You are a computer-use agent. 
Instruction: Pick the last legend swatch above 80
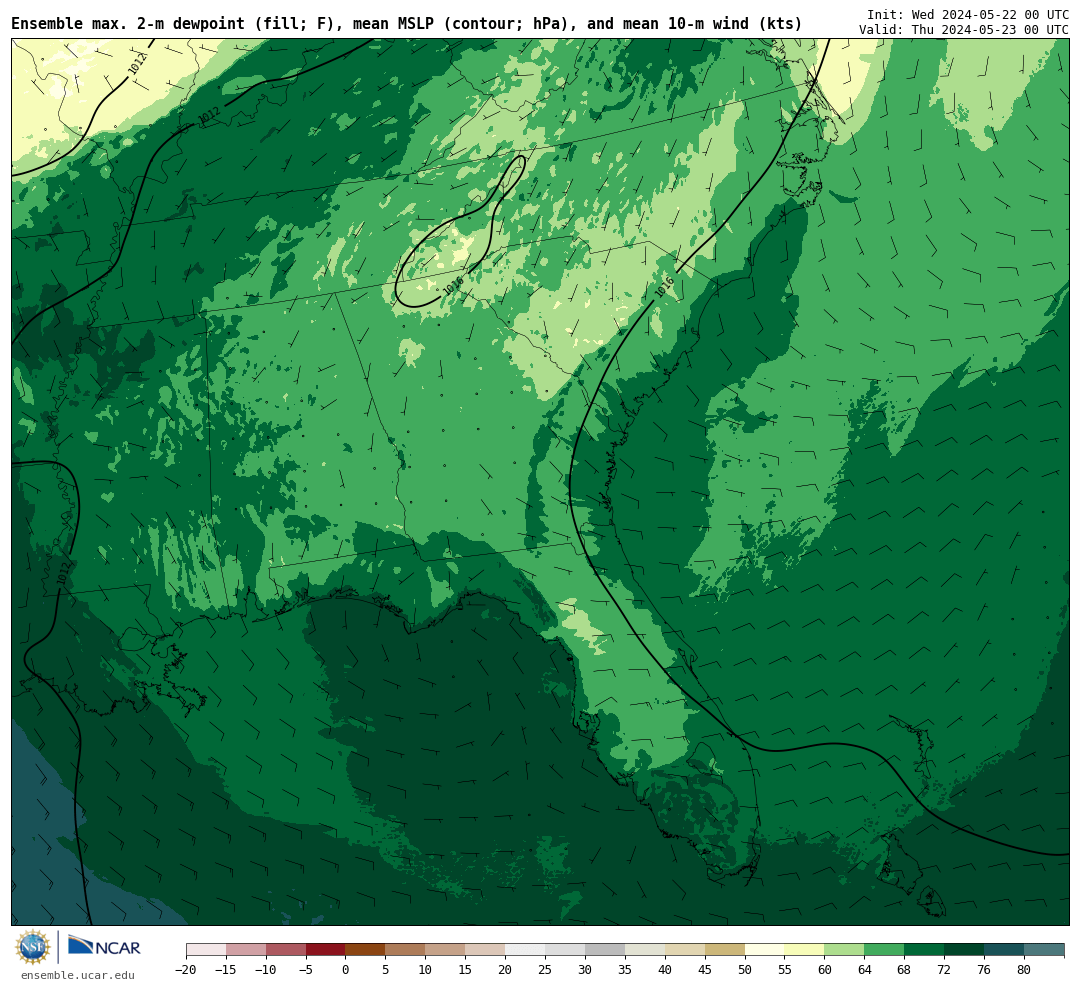point(1045,950)
